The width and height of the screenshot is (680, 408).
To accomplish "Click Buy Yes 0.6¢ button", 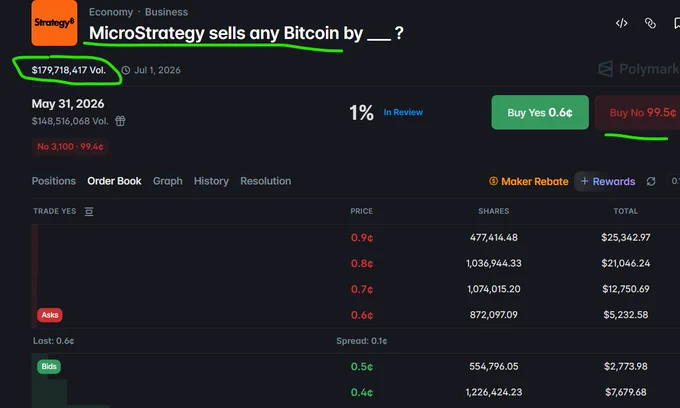I will click(540, 112).
